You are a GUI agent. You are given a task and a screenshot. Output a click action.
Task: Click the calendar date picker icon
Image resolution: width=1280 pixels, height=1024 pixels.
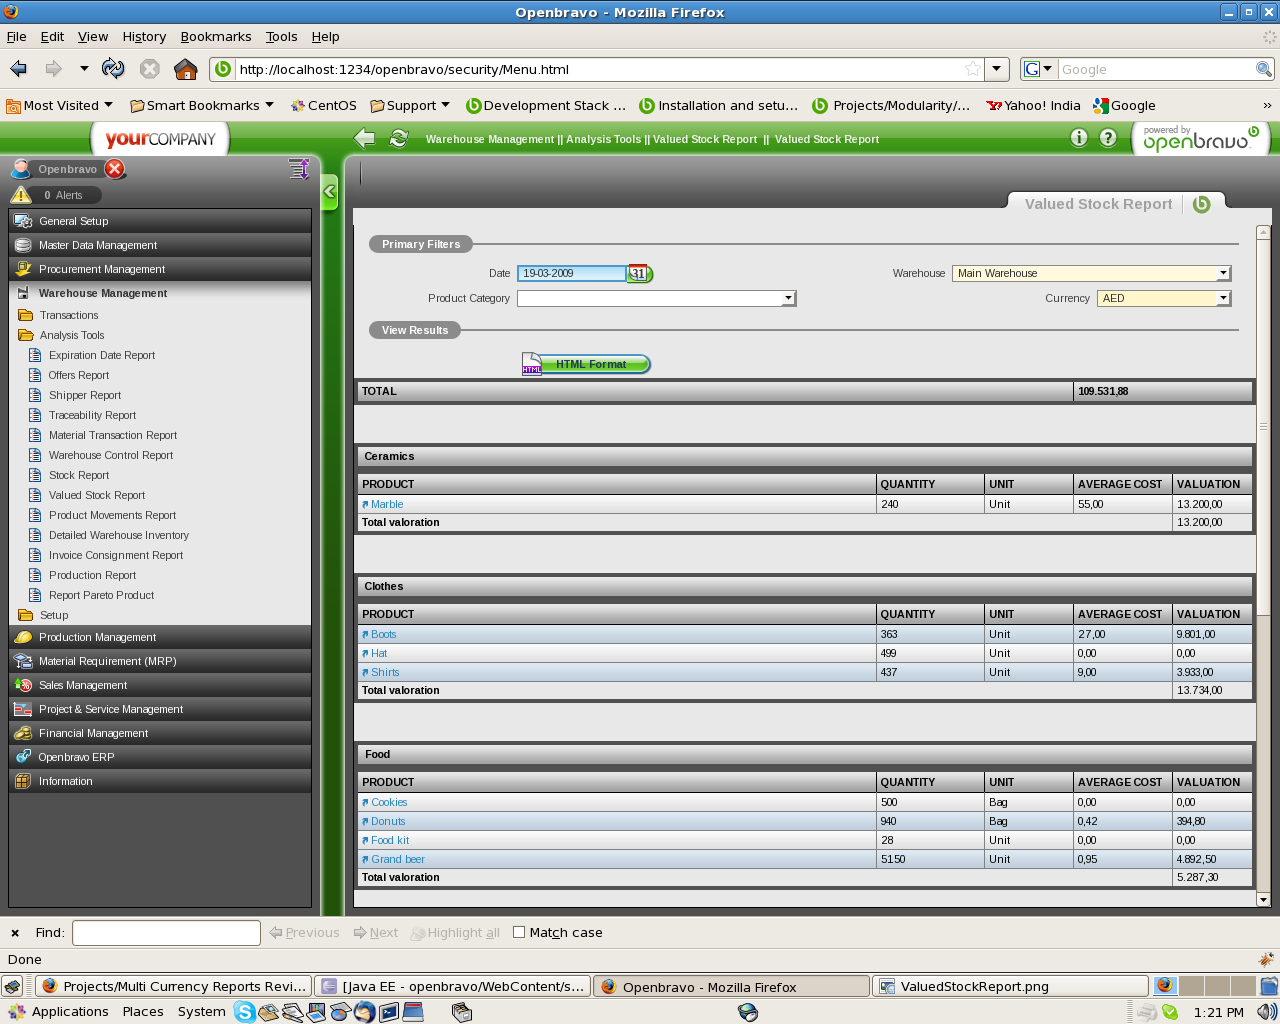tap(639, 273)
